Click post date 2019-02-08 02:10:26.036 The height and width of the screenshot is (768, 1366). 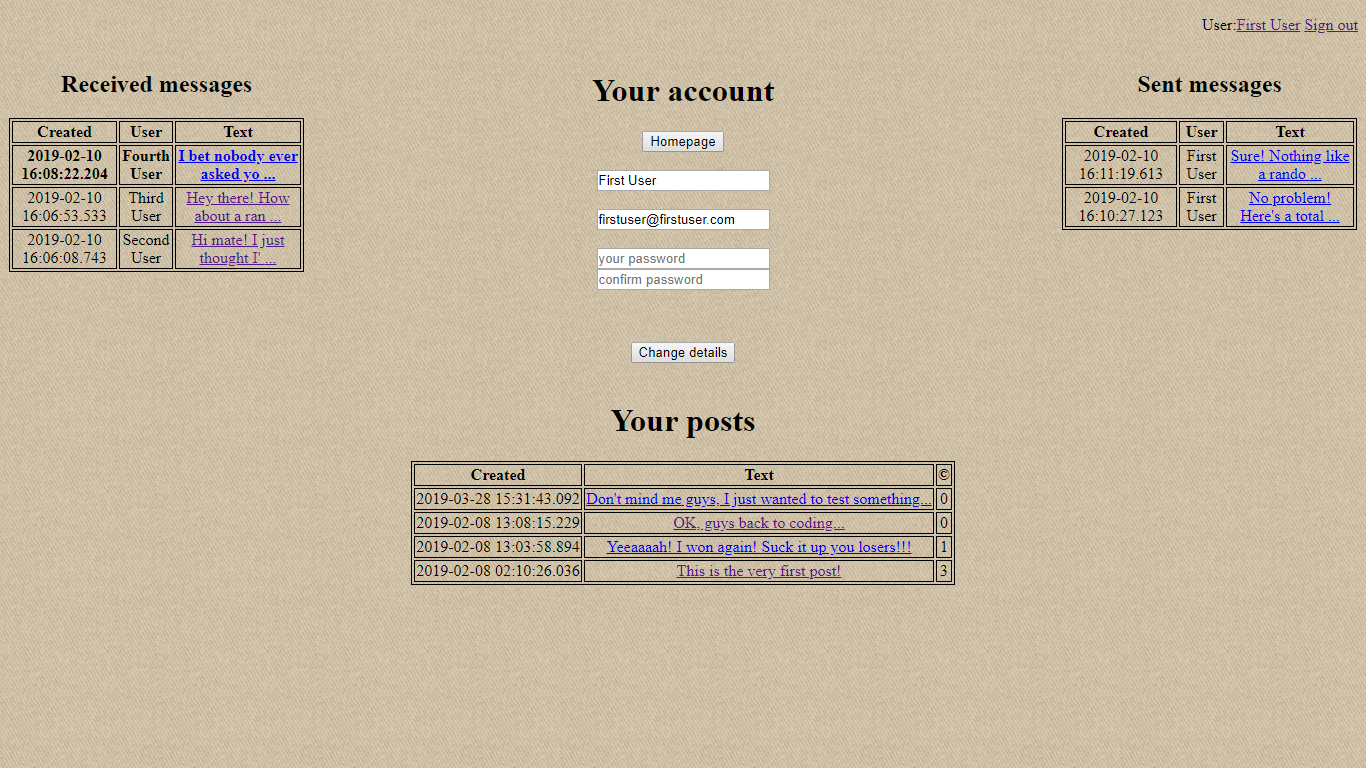pos(498,571)
